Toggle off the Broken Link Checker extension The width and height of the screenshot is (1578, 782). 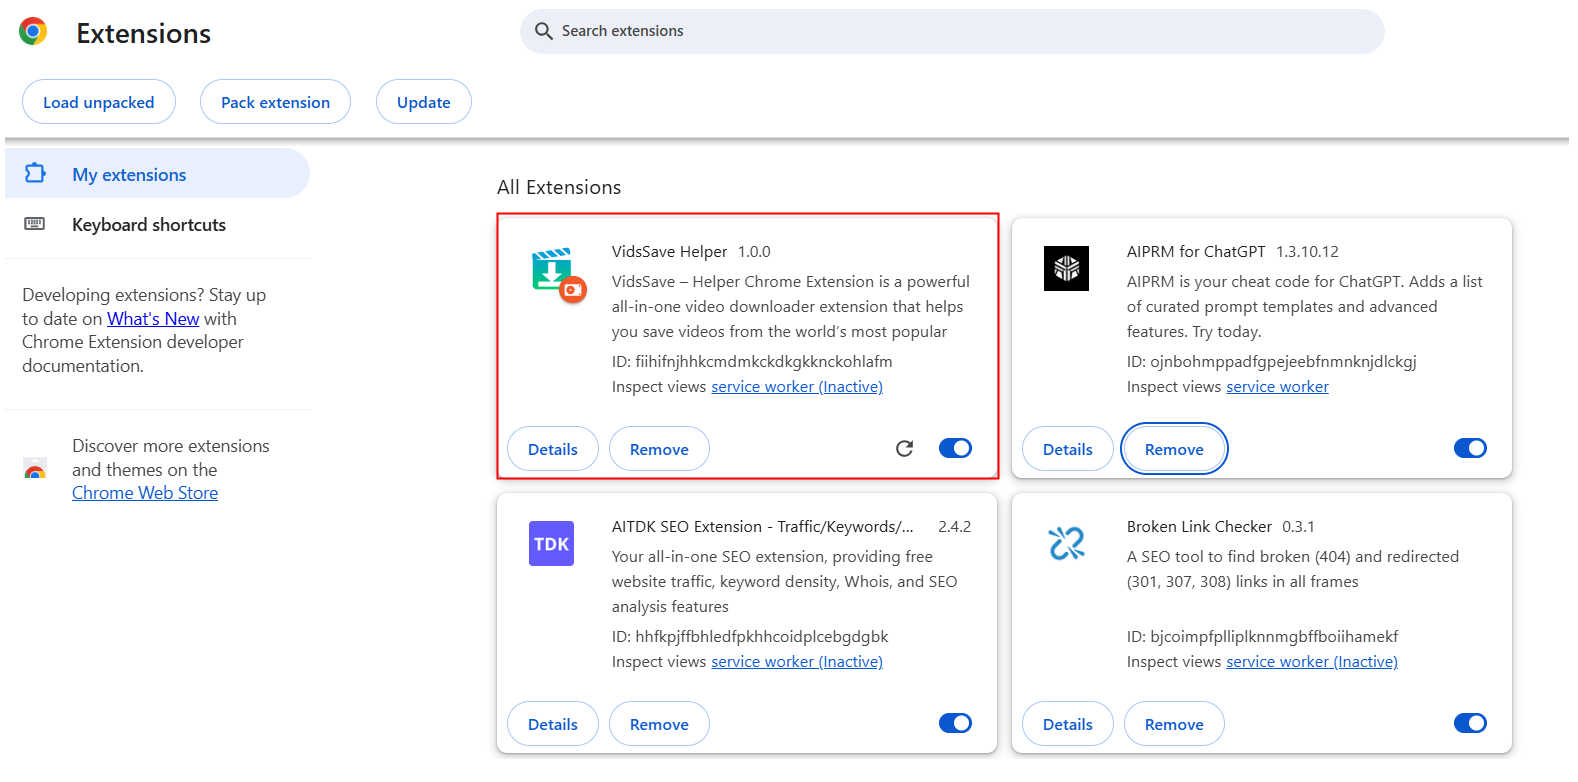(x=1470, y=723)
